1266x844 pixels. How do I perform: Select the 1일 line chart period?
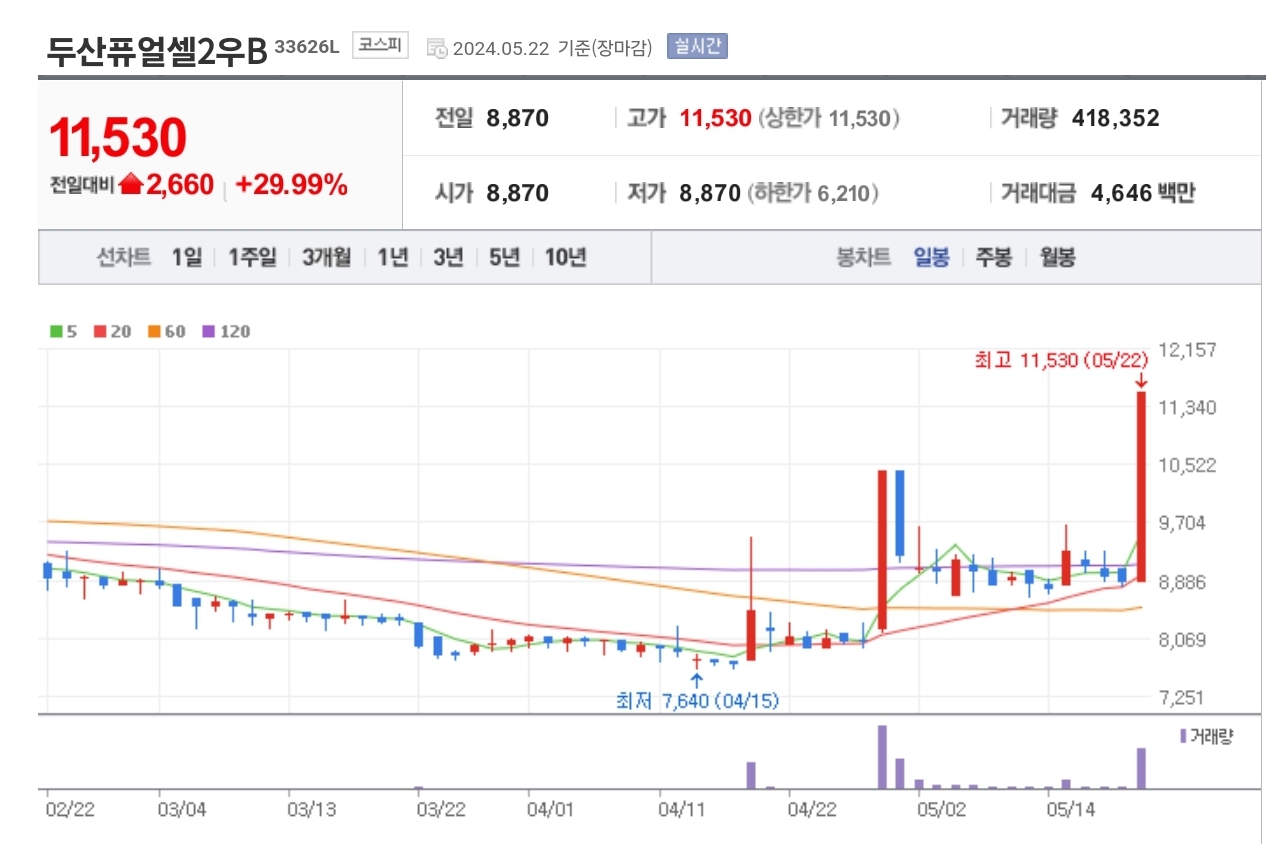186,257
